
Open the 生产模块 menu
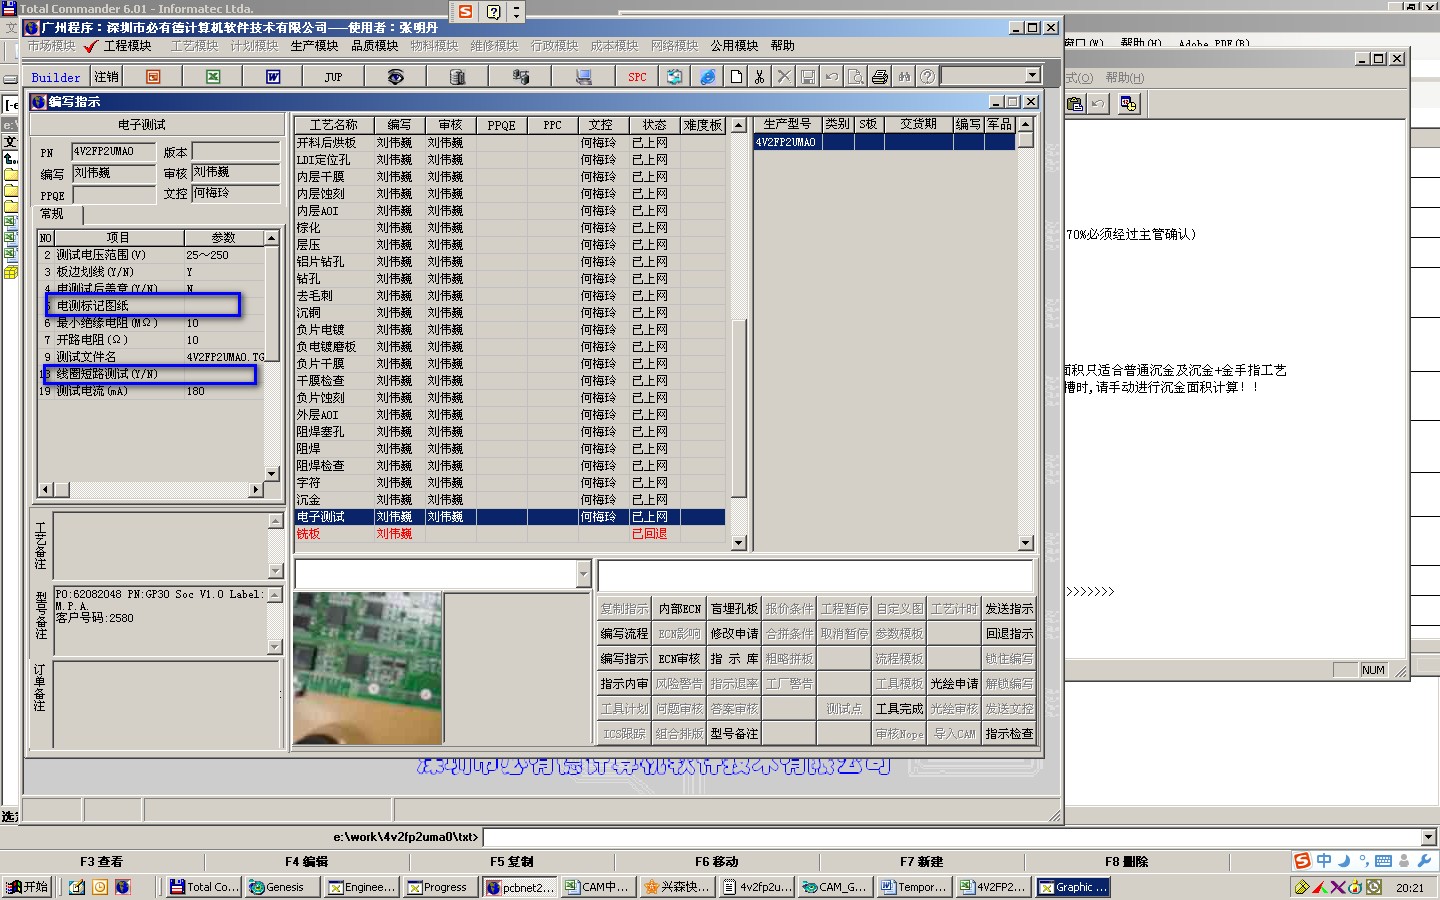point(314,46)
